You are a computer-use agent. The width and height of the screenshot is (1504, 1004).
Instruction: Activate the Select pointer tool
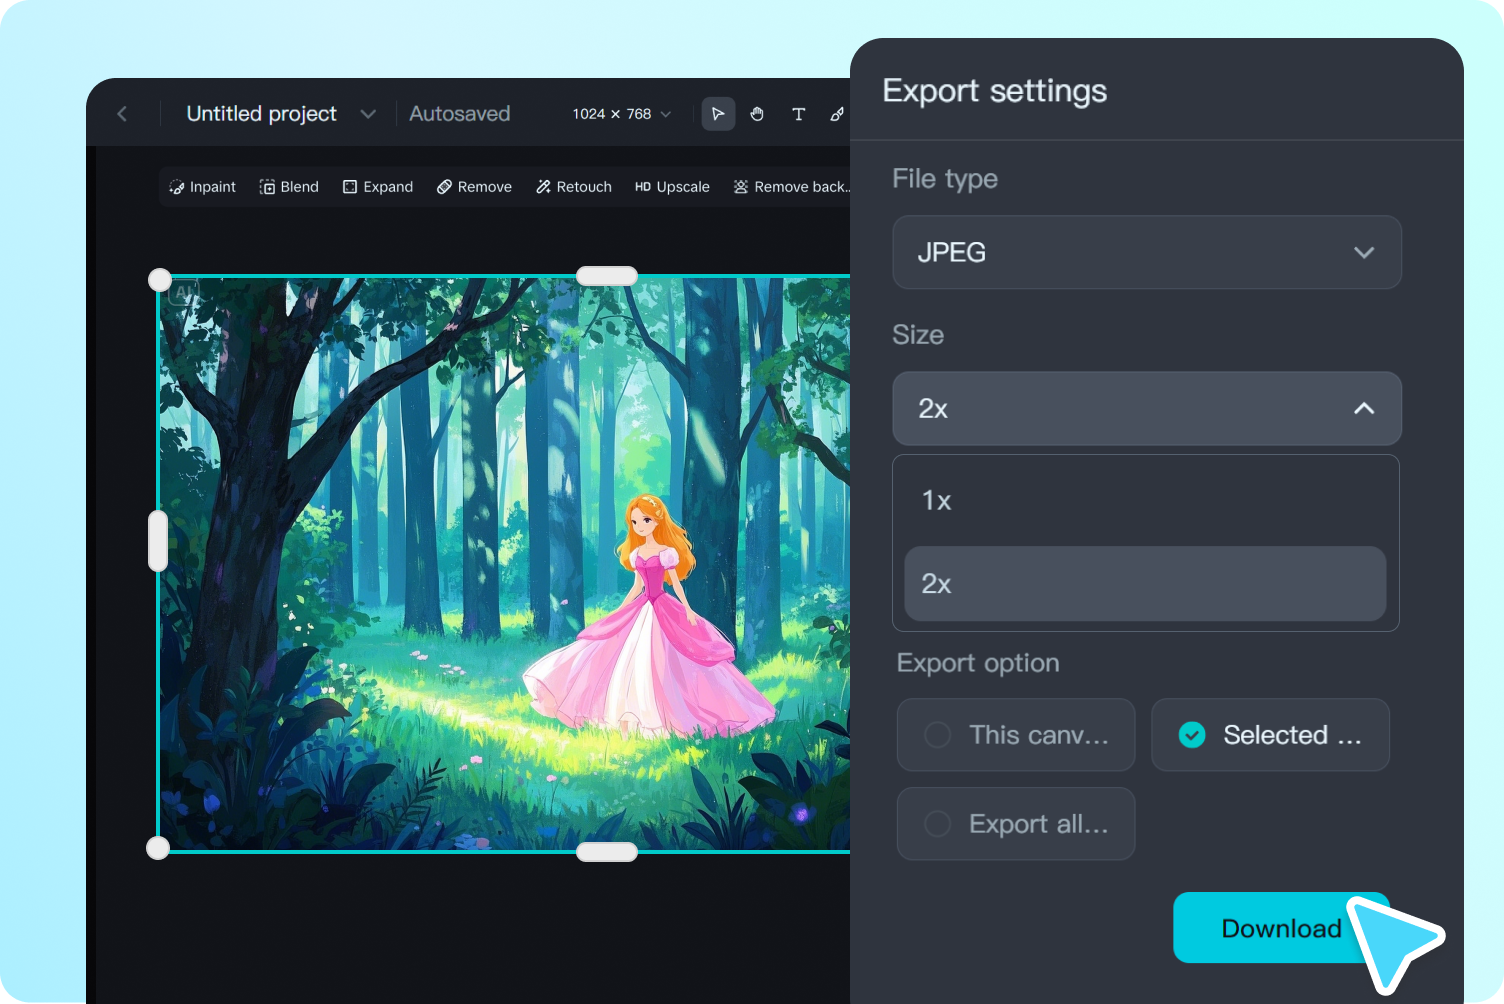tap(718, 114)
